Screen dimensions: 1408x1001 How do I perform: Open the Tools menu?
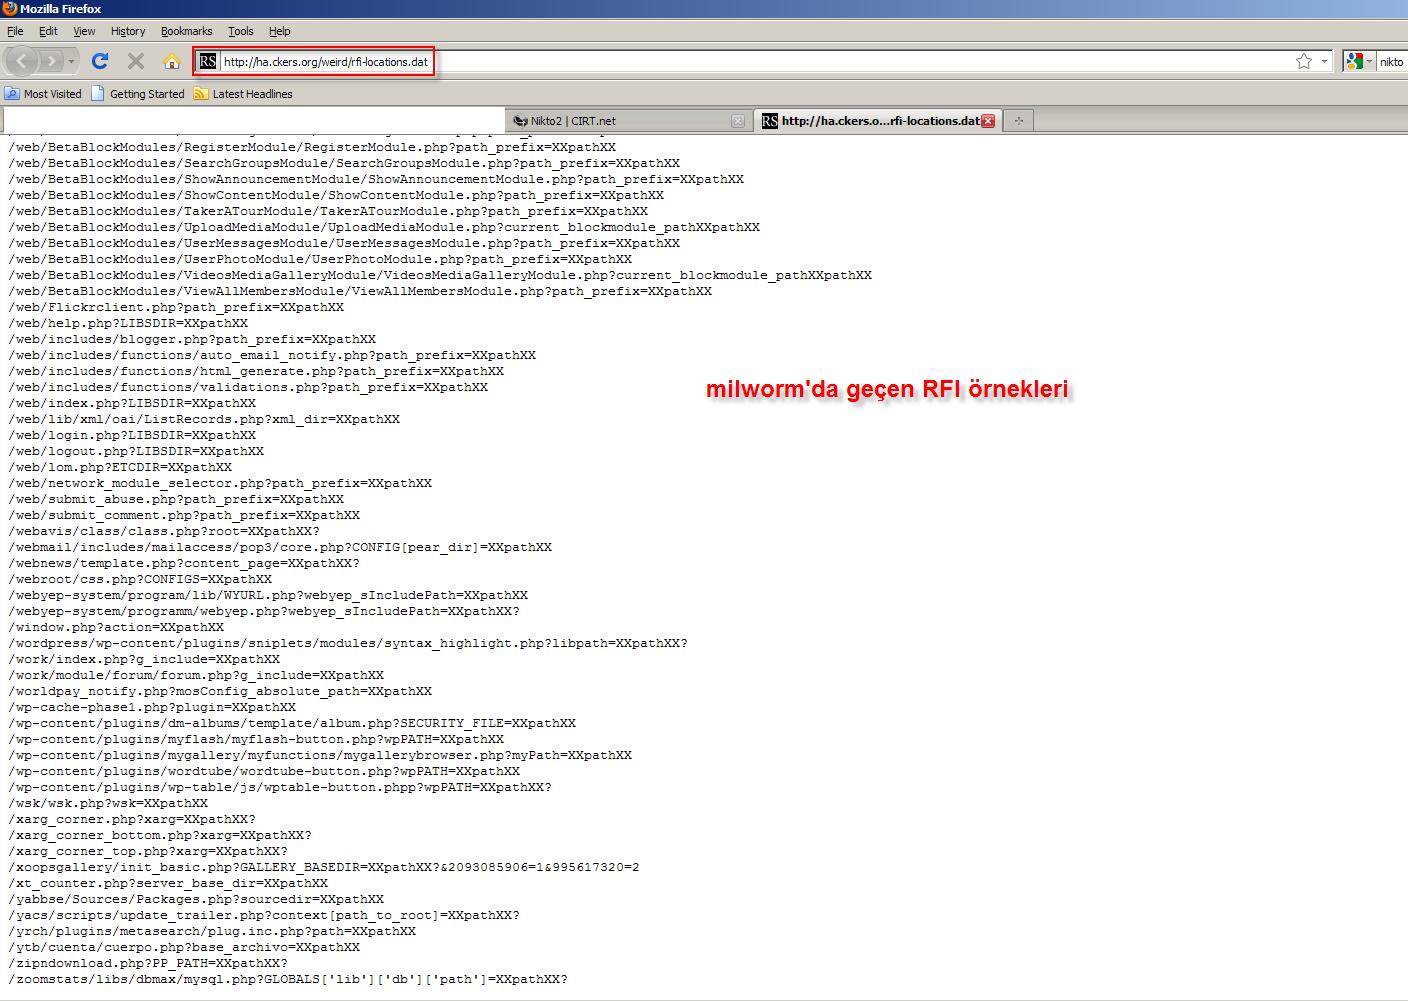click(x=241, y=31)
